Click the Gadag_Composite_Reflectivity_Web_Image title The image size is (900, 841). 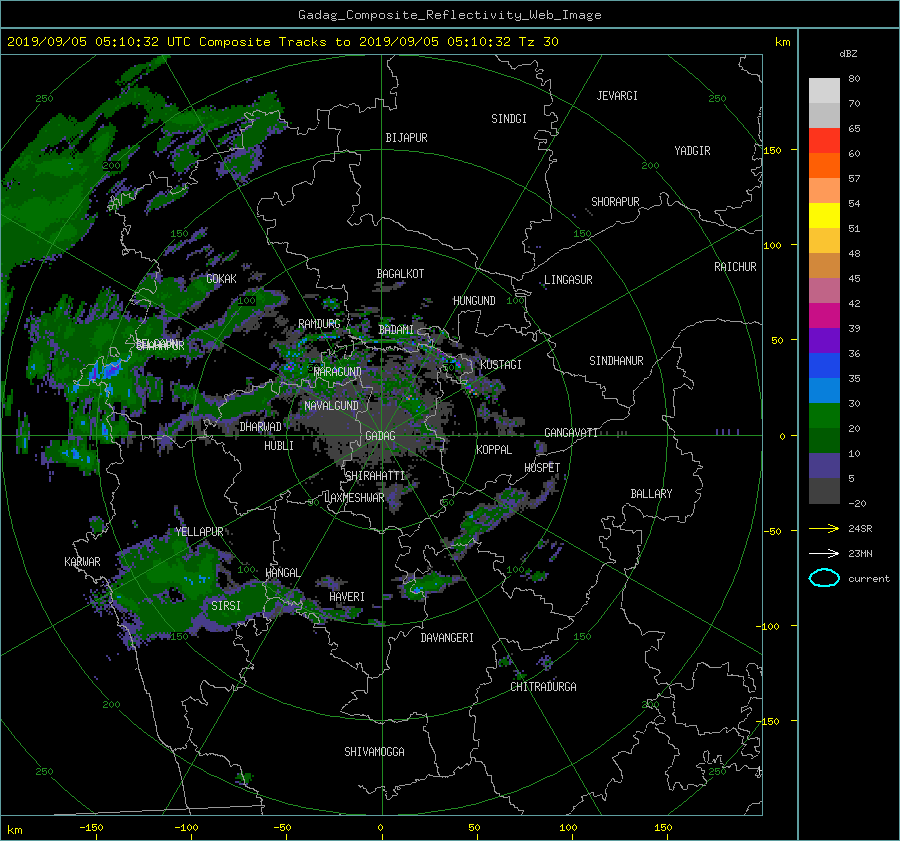coord(449,15)
